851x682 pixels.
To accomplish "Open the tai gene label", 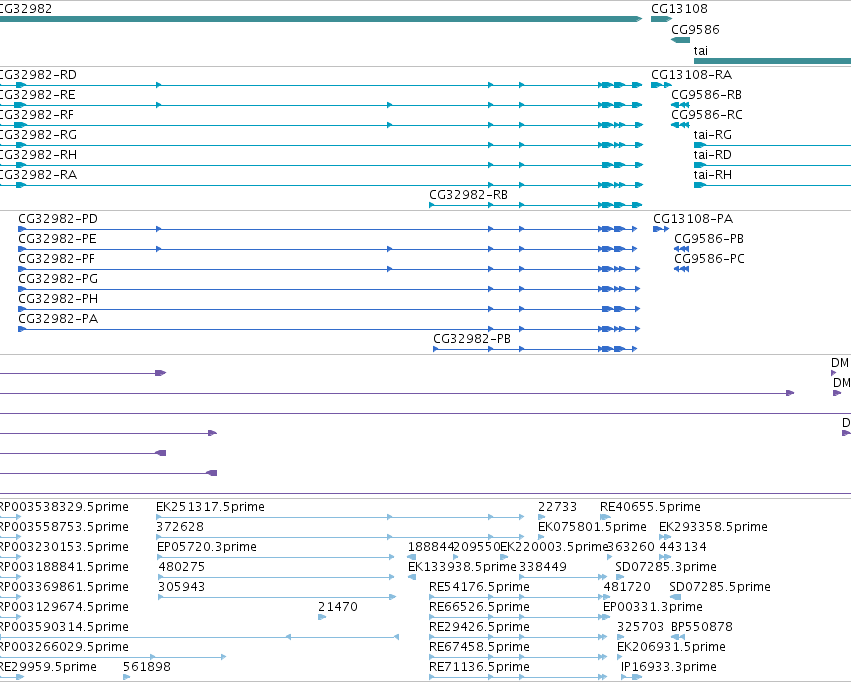I will click(x=701, y=51).
